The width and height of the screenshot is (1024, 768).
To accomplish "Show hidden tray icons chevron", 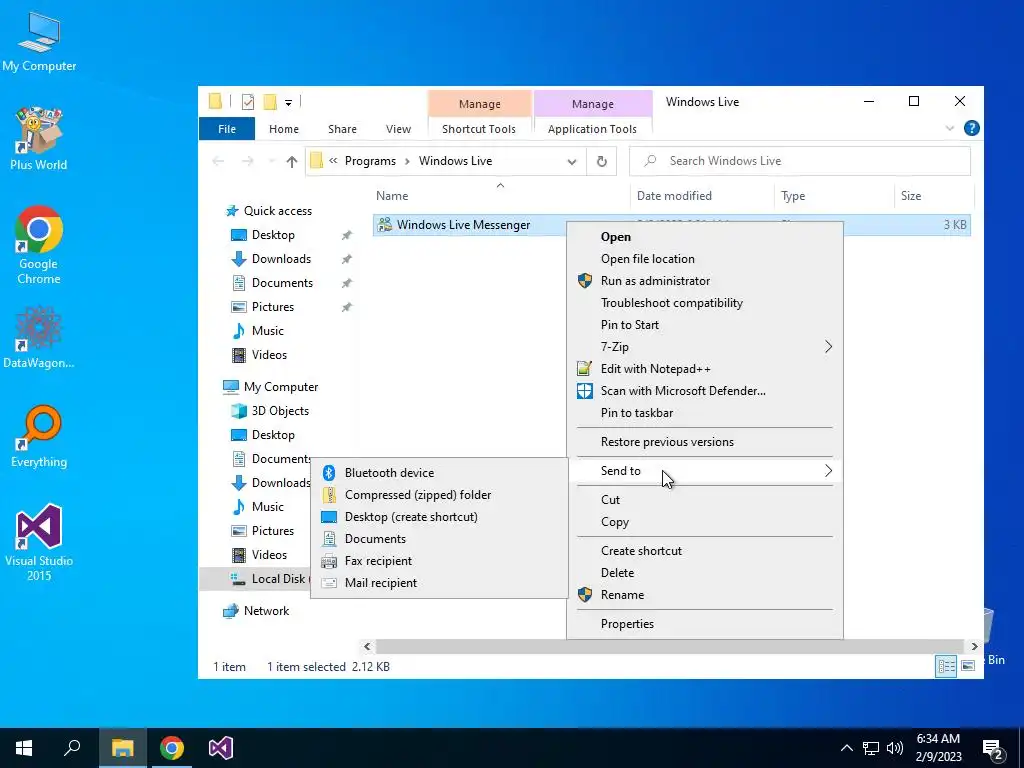I will tap(846, 748).
